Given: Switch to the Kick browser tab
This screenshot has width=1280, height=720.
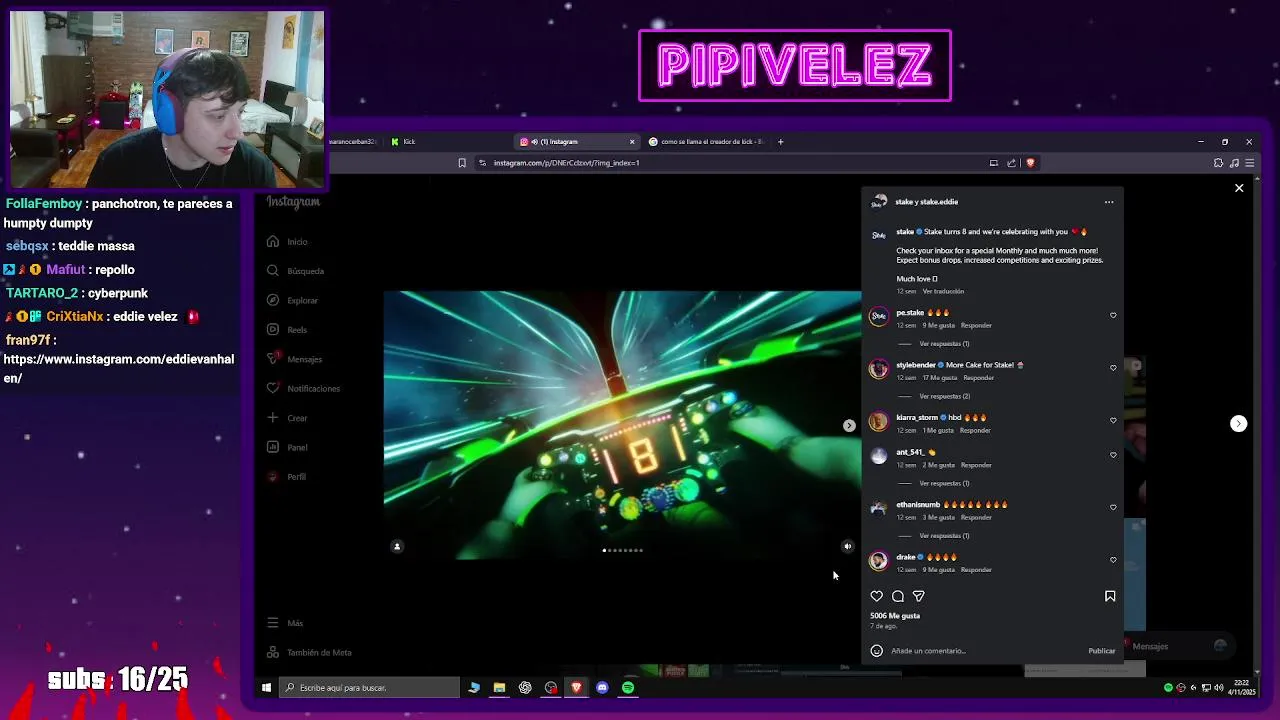Looking at the screenshot, I should (449, 142).
